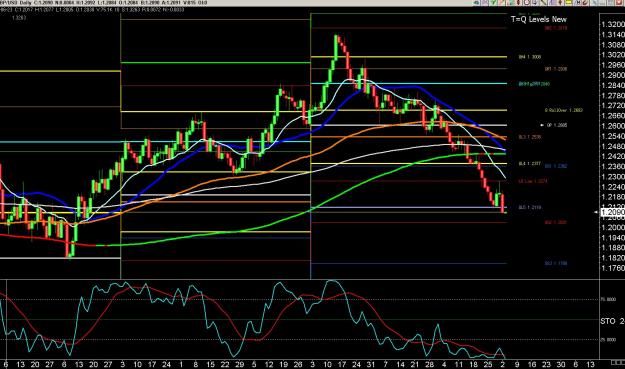Click the 'DP 1.2605' pivot level label
This screenshot has width=625, height=369.
pyautogui.click(x=557, y=125)
